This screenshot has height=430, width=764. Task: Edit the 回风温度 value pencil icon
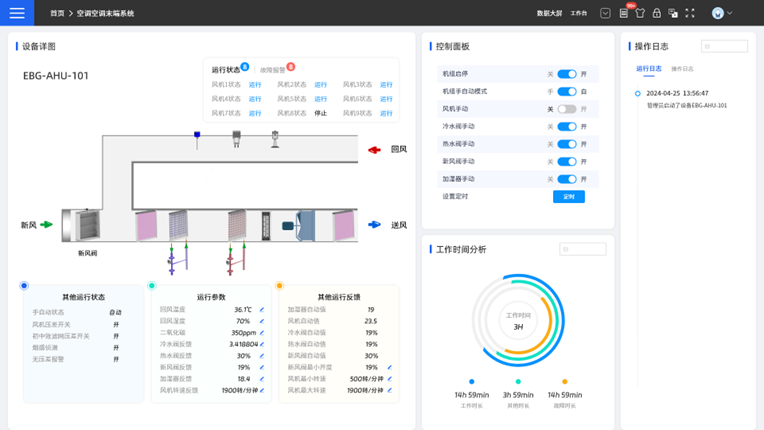262,310
